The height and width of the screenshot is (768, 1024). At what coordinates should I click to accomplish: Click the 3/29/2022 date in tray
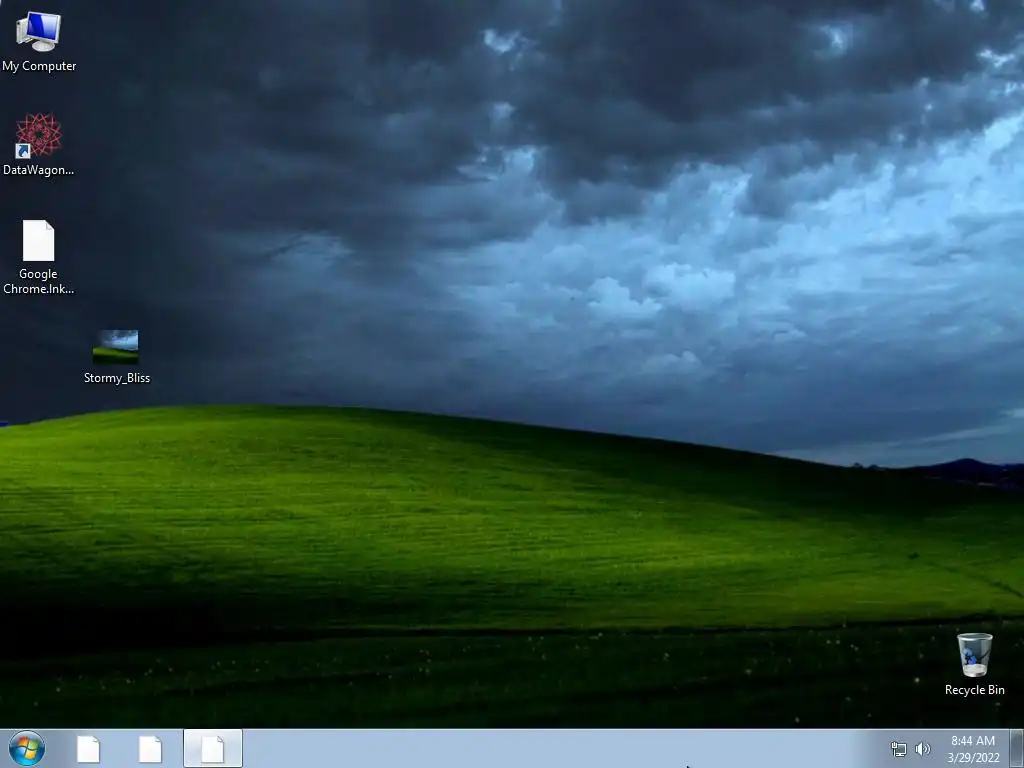pyautogui.click(x=973, y=758)
